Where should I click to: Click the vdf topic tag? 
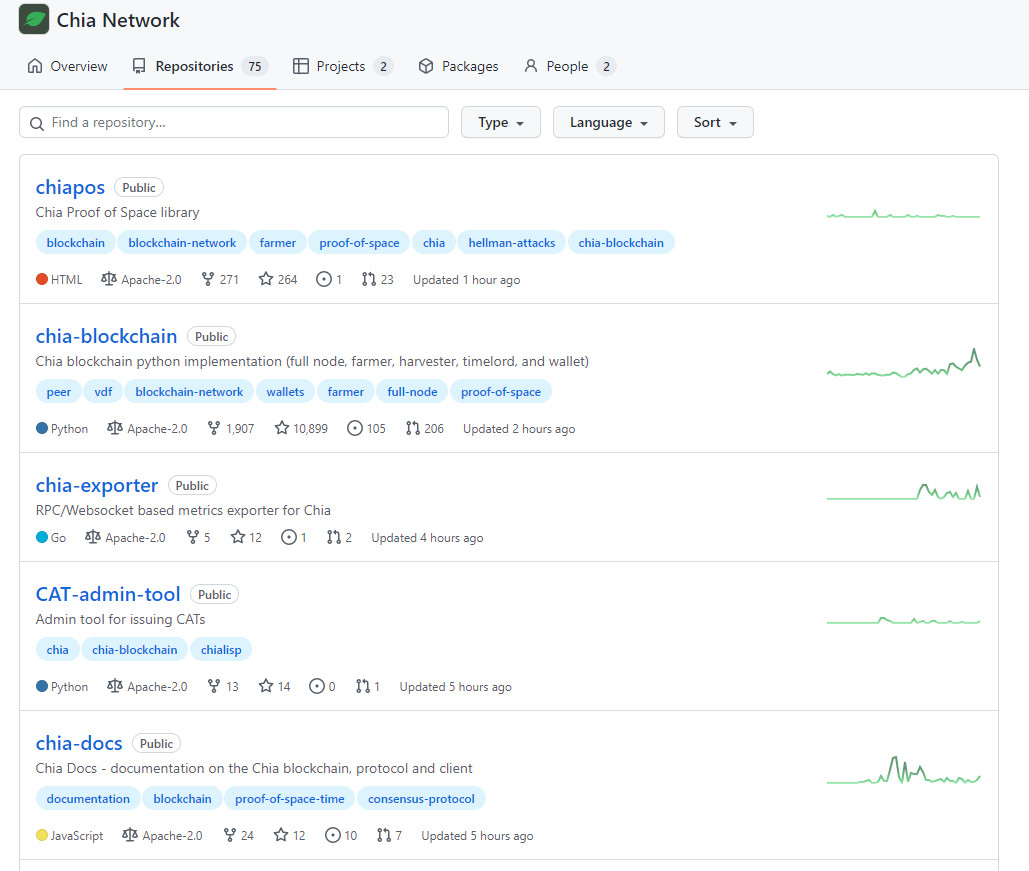point(103,392)
